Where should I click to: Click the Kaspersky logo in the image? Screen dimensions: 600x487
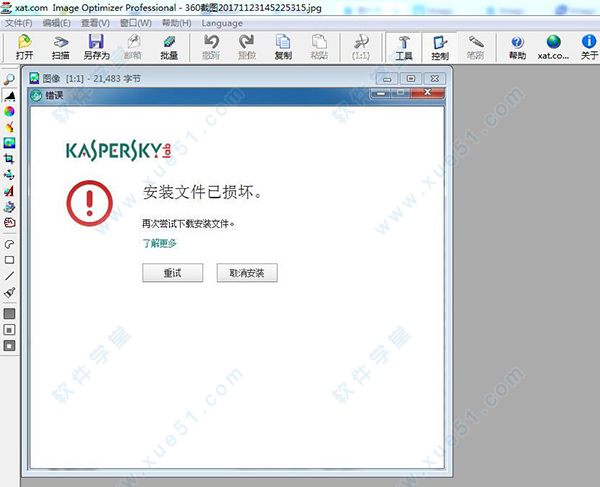point(118,150)
